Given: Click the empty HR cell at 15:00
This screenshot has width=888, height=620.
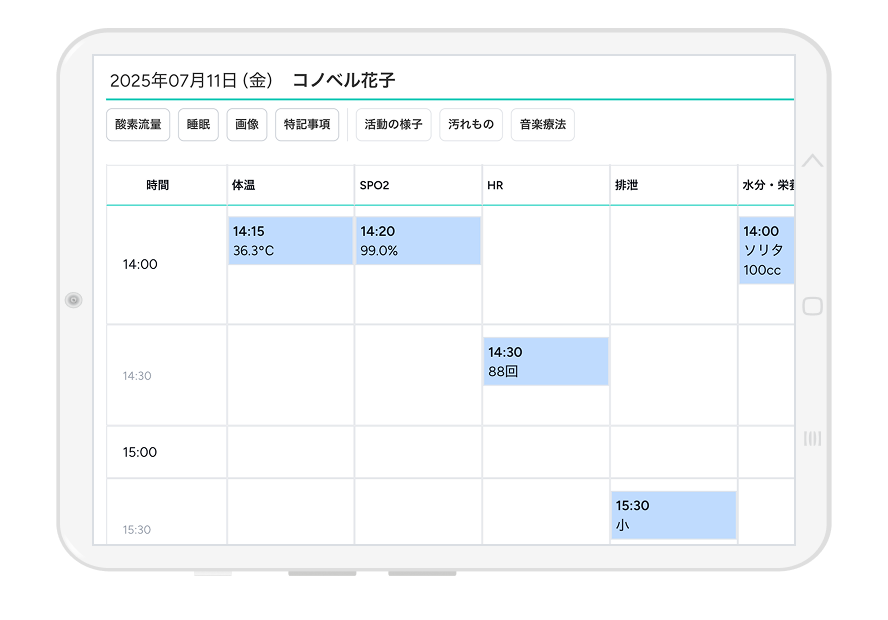Looking at the screenshot, I should pos(546,452).
